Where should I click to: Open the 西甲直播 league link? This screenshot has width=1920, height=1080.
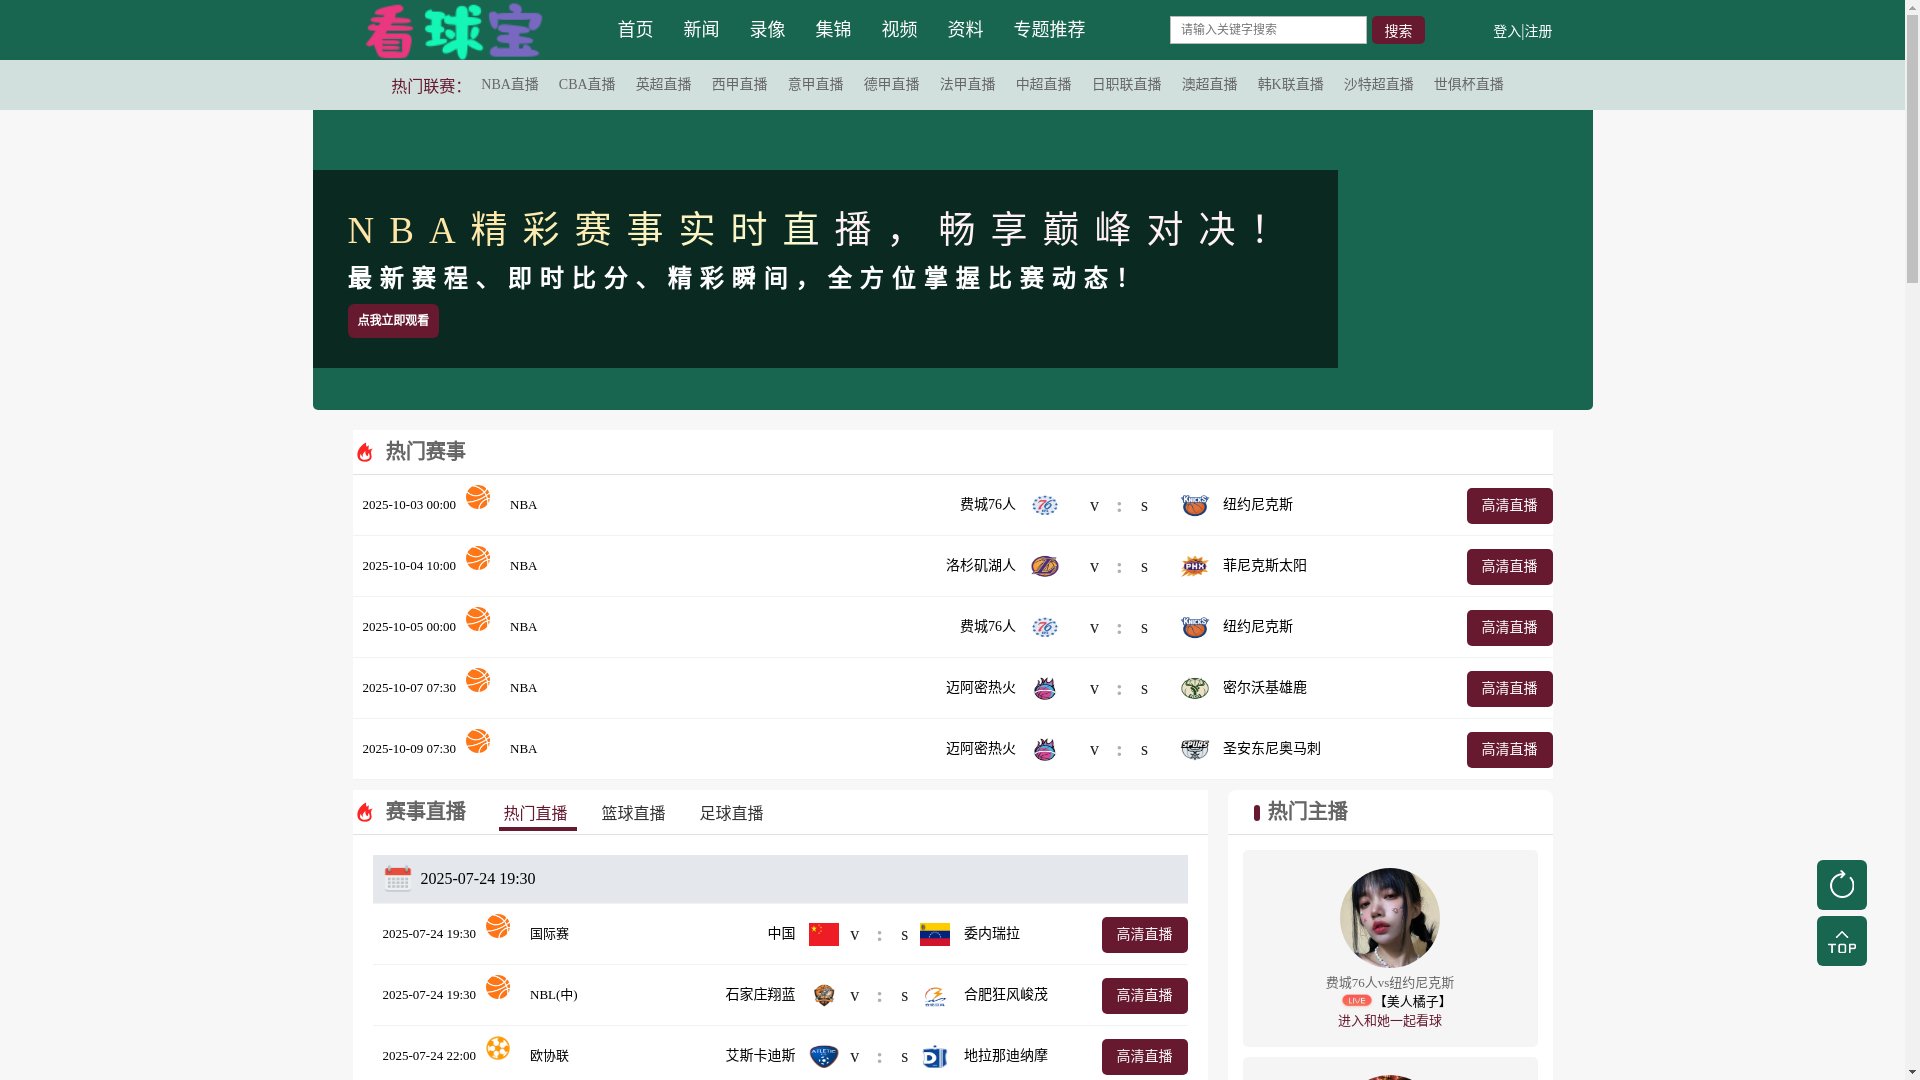[x=739, y=85]
